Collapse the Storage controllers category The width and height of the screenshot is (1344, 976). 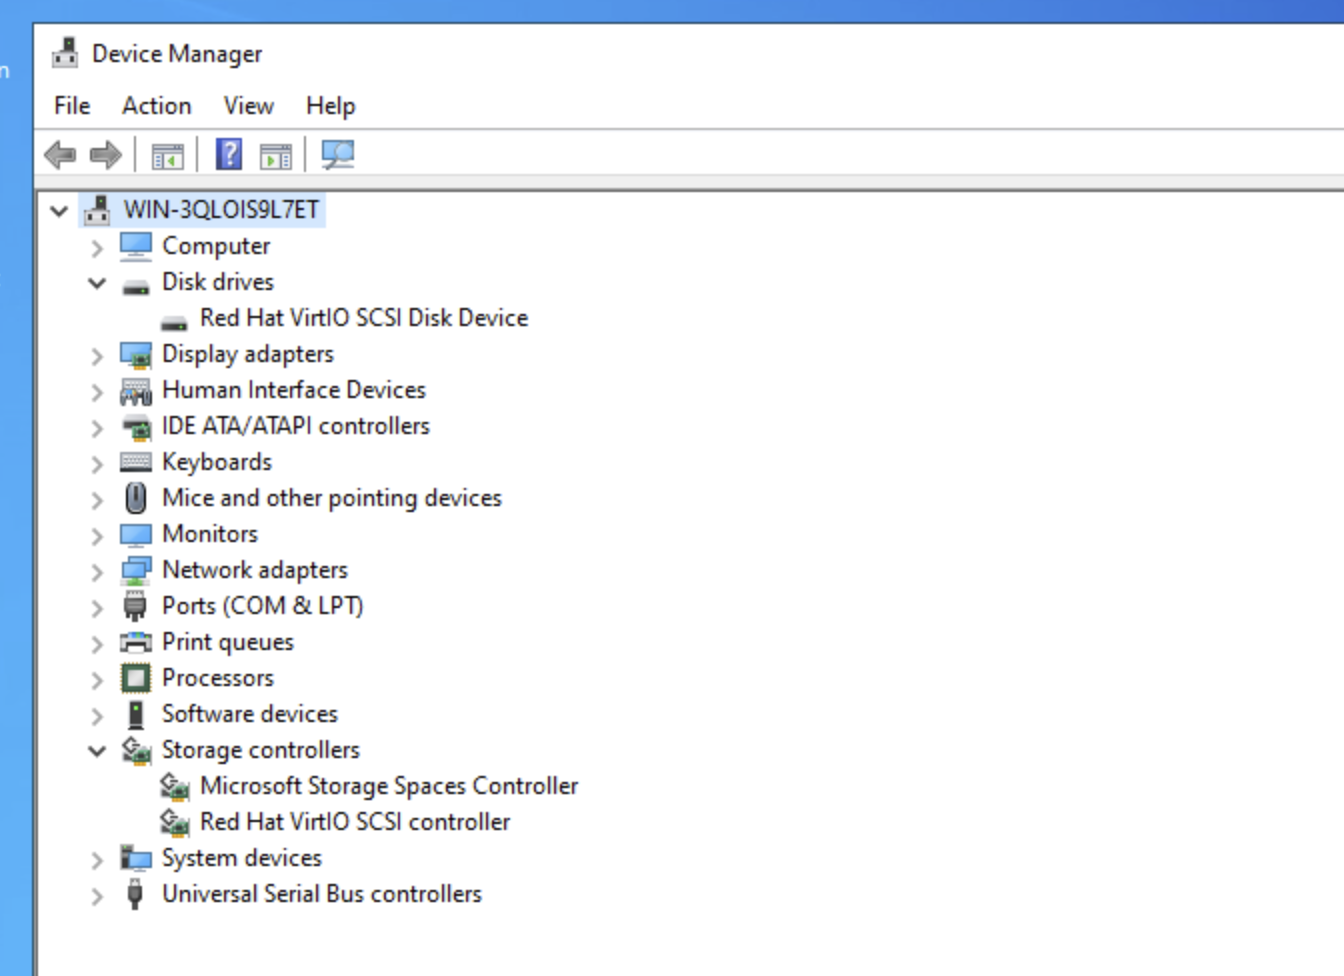pyautogui.click(x=97, y=751)
